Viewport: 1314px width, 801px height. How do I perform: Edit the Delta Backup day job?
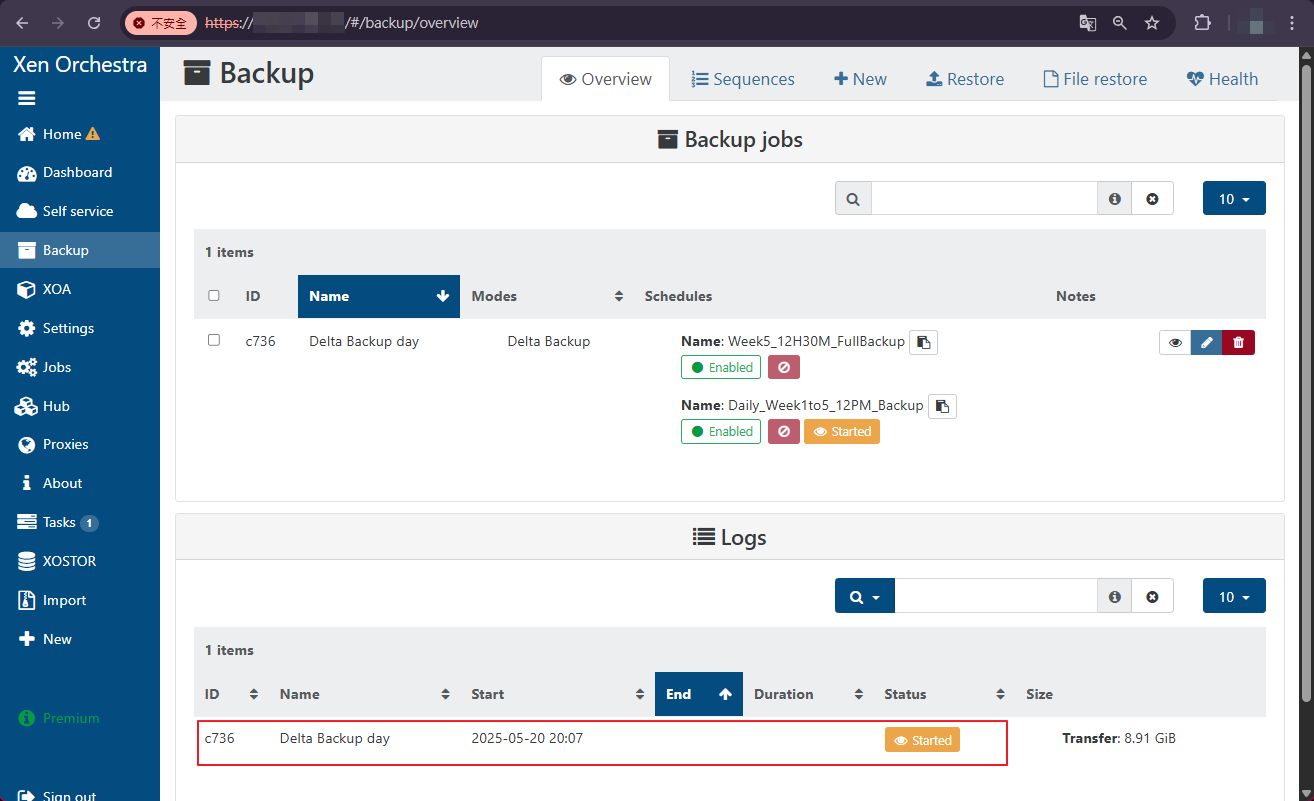[1207, 343]
